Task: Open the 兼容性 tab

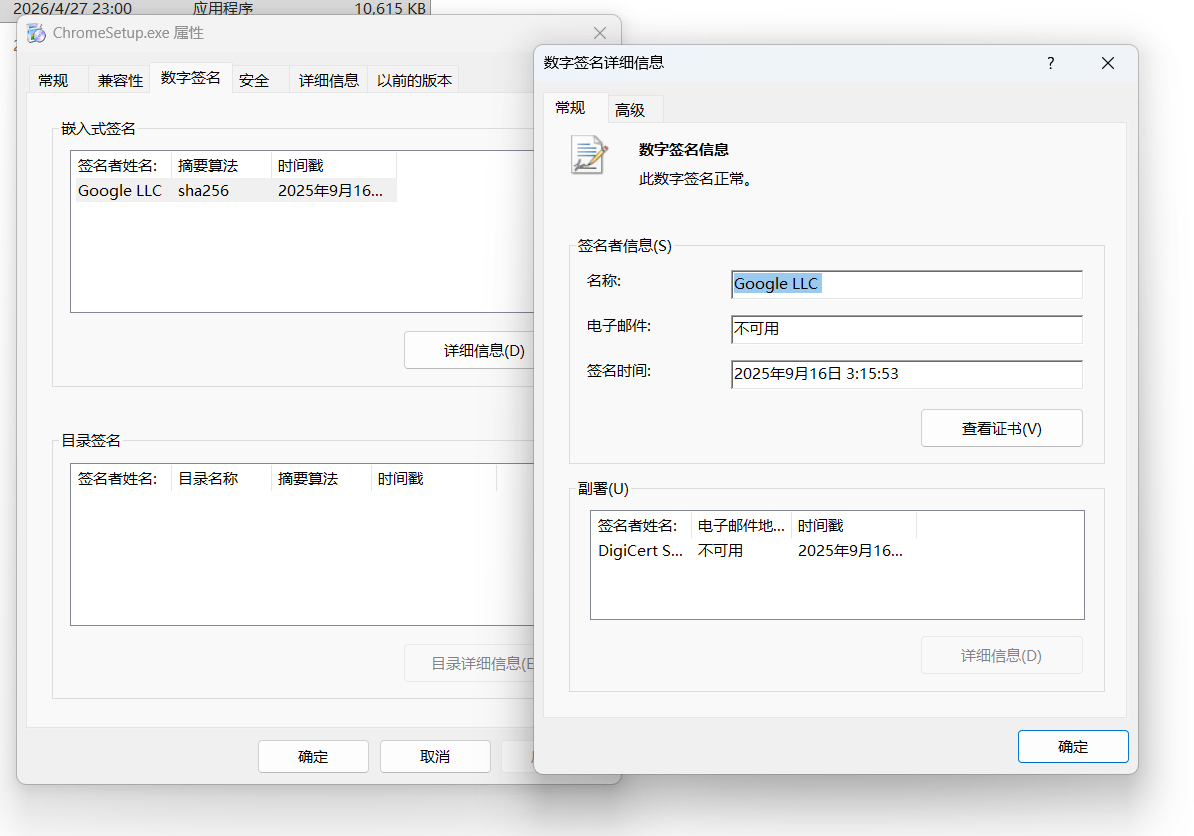Action: 120,80
